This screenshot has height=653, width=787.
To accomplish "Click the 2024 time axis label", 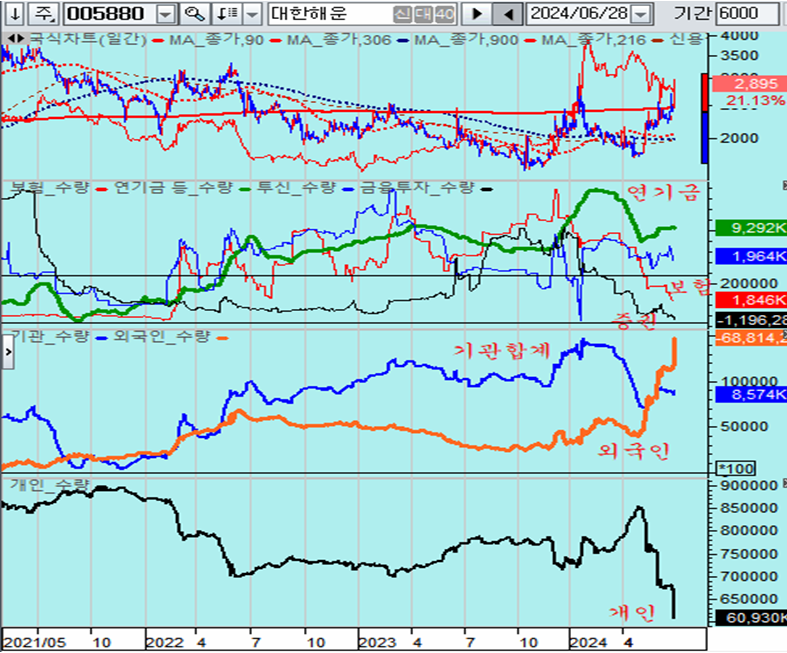I will 589,642.
